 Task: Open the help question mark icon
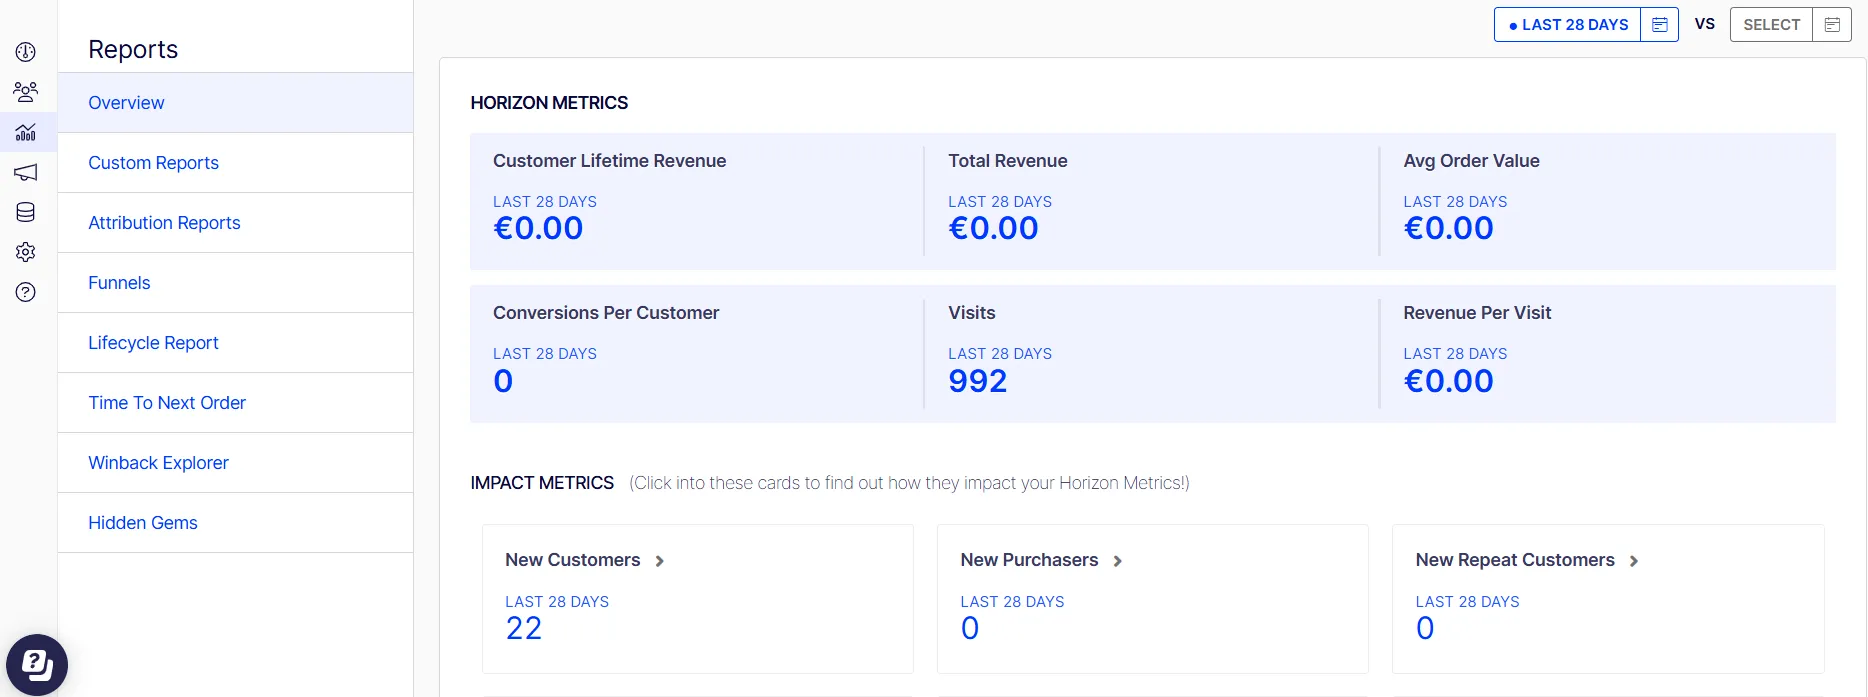pos(26,292)
